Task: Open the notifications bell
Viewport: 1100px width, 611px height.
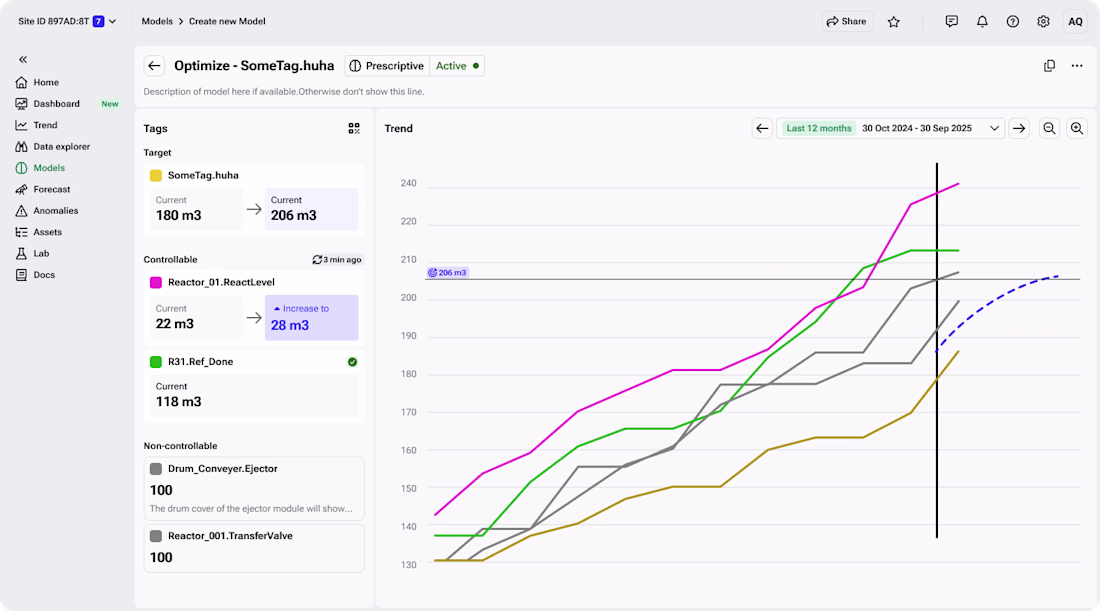Action: [982, 21]
